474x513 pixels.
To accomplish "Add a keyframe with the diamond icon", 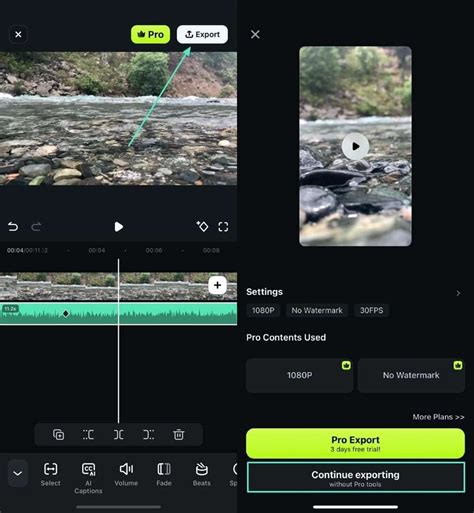I will tap(202, 226).
